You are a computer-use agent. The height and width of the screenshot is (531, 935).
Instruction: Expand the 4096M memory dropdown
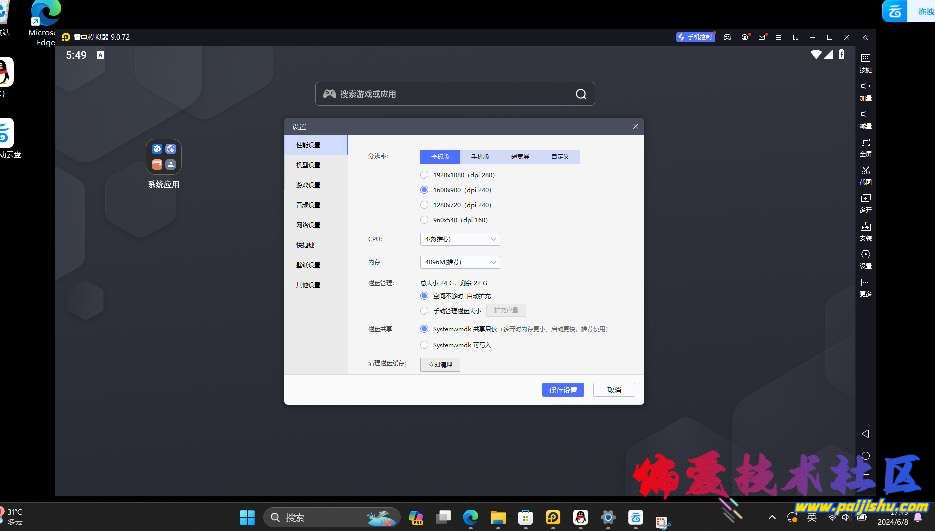459,262
